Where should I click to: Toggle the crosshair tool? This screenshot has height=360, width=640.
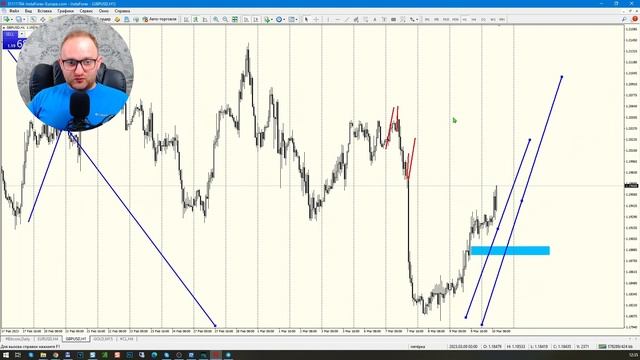pos(316,19)
